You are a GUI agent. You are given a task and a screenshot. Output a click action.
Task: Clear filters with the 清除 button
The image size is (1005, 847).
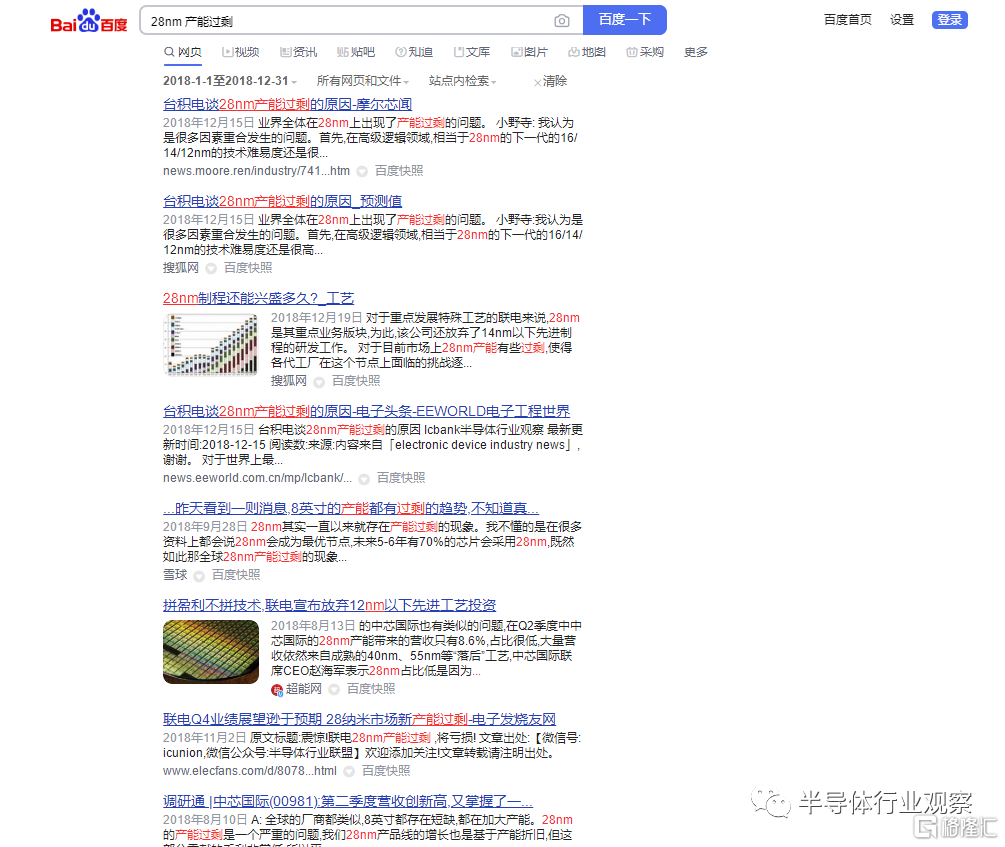click(x=551, y=81)
